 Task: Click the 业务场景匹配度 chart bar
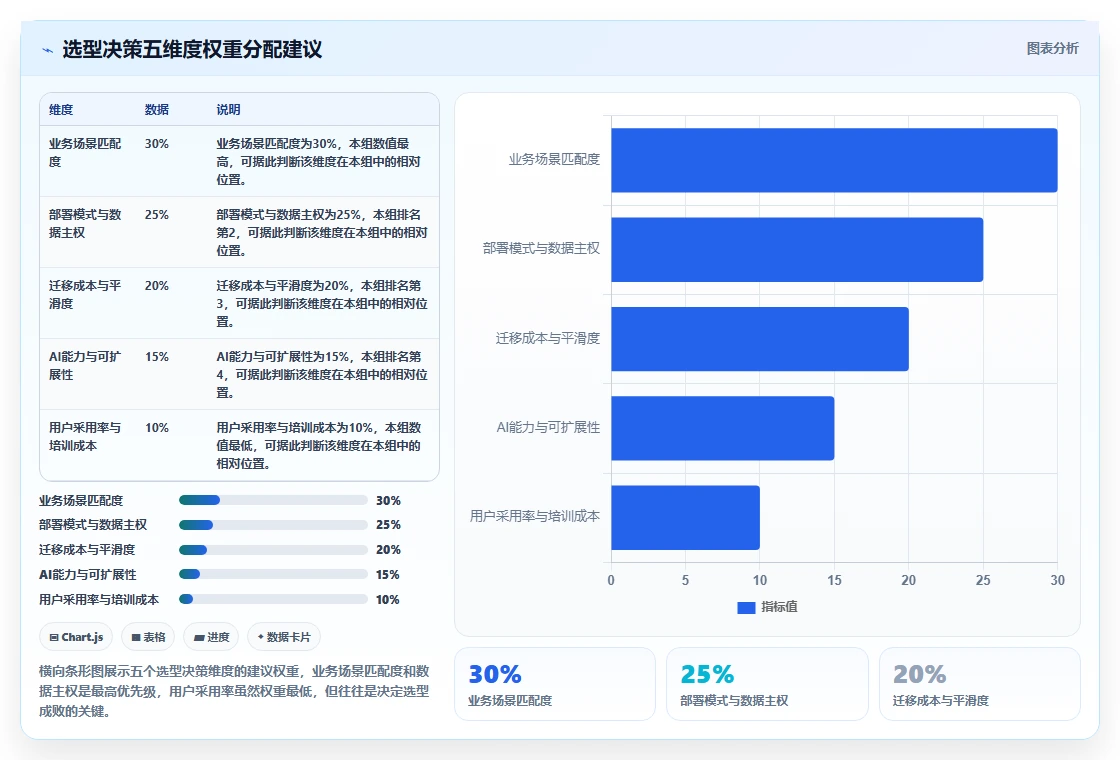pos(834,160)
